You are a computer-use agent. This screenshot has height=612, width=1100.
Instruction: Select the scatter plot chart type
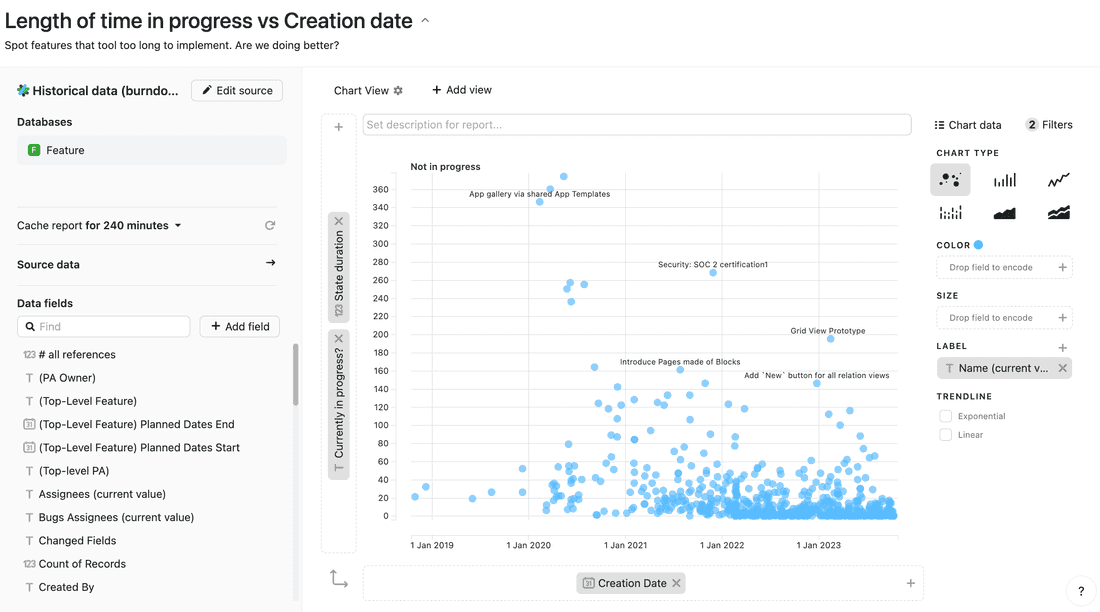(x=950, y=180)
